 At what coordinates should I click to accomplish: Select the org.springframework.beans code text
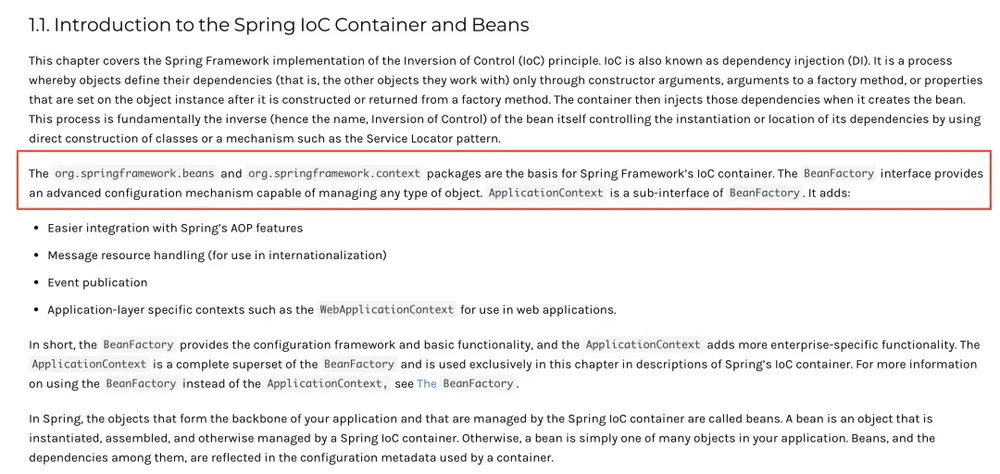[x=135, y=174]
